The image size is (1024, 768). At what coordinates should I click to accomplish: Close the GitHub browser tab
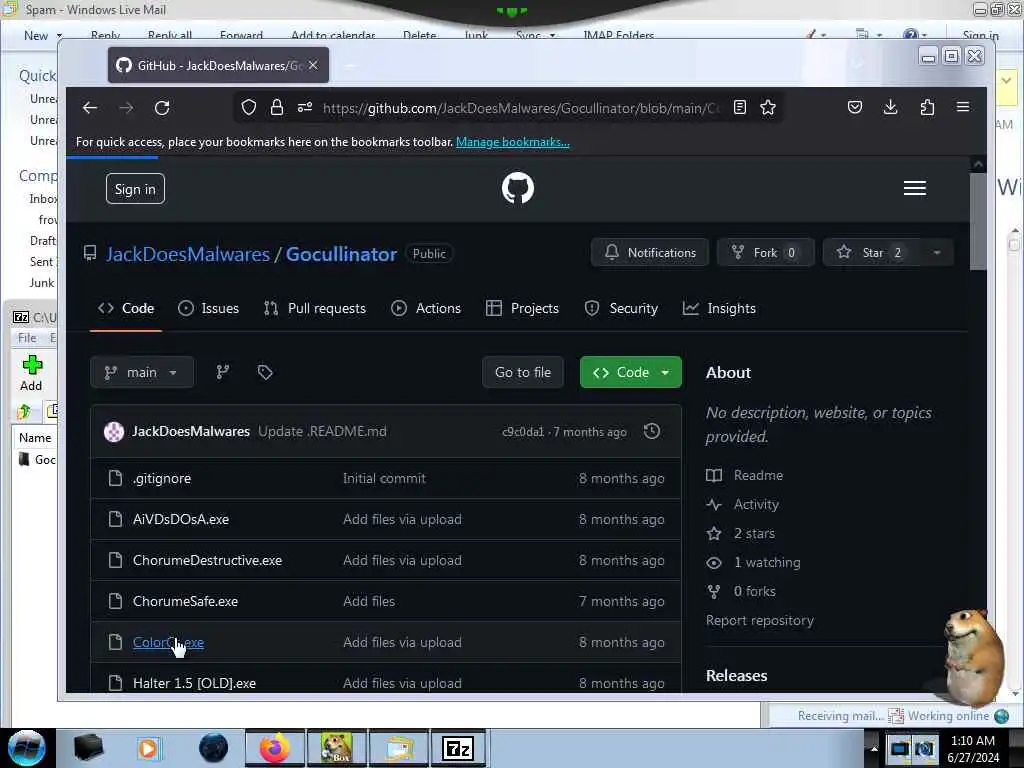click(313, 65)
